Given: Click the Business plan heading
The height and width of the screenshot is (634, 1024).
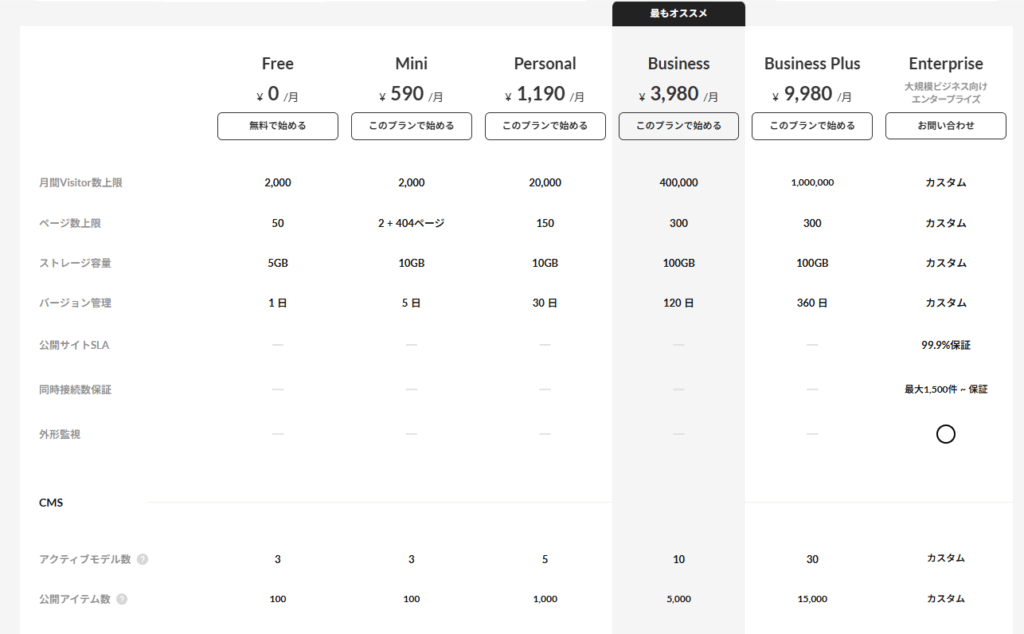Looking at the screenshot, I should (678, 64).
